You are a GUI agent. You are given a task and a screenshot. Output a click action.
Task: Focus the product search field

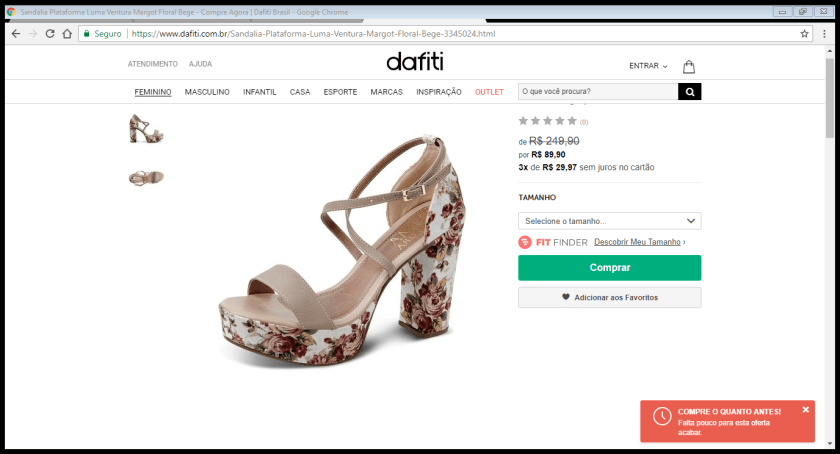597,92
